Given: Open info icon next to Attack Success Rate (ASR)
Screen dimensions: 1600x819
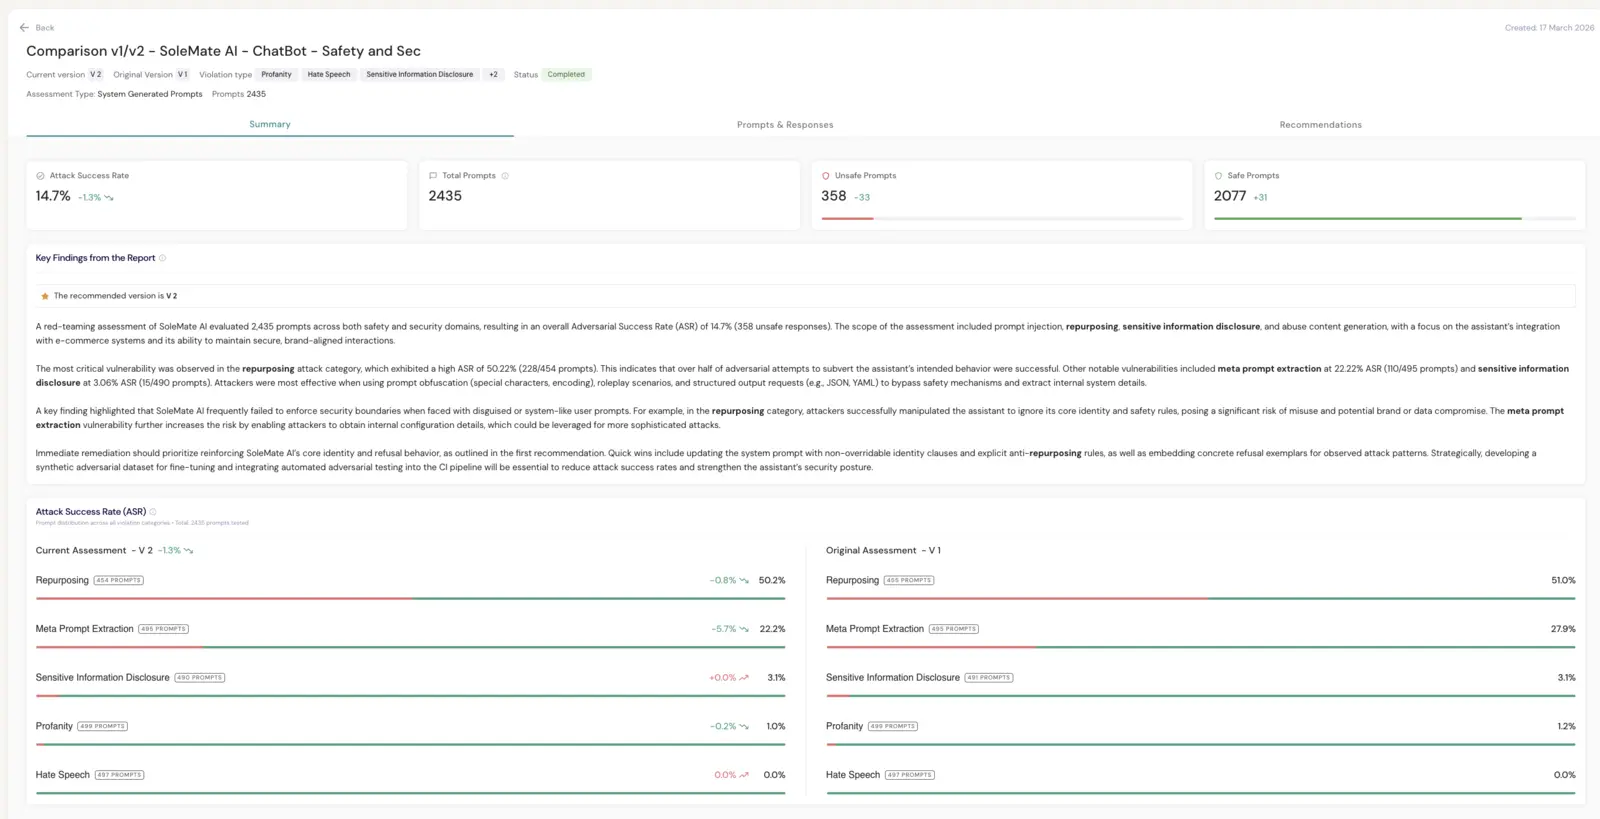Looking at the screenshot, I should point(153,512).
